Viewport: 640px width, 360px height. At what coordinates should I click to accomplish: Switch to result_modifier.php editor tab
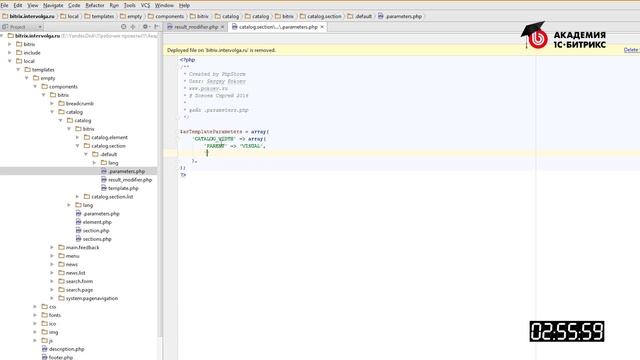(x=196, y=27)
